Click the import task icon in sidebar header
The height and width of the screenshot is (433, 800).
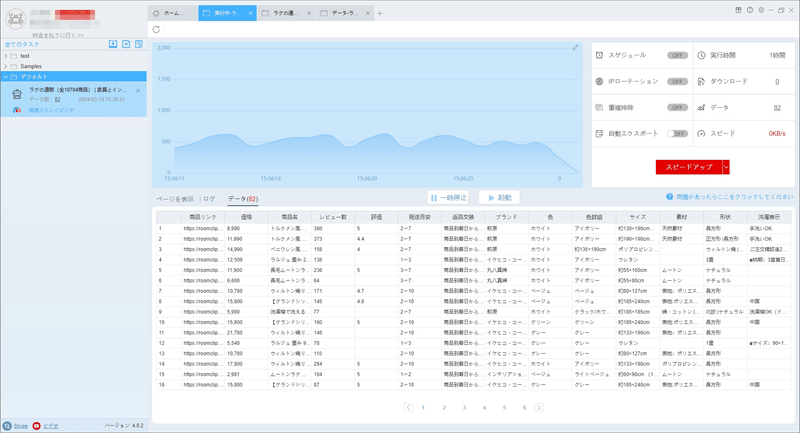click(113, 44)
